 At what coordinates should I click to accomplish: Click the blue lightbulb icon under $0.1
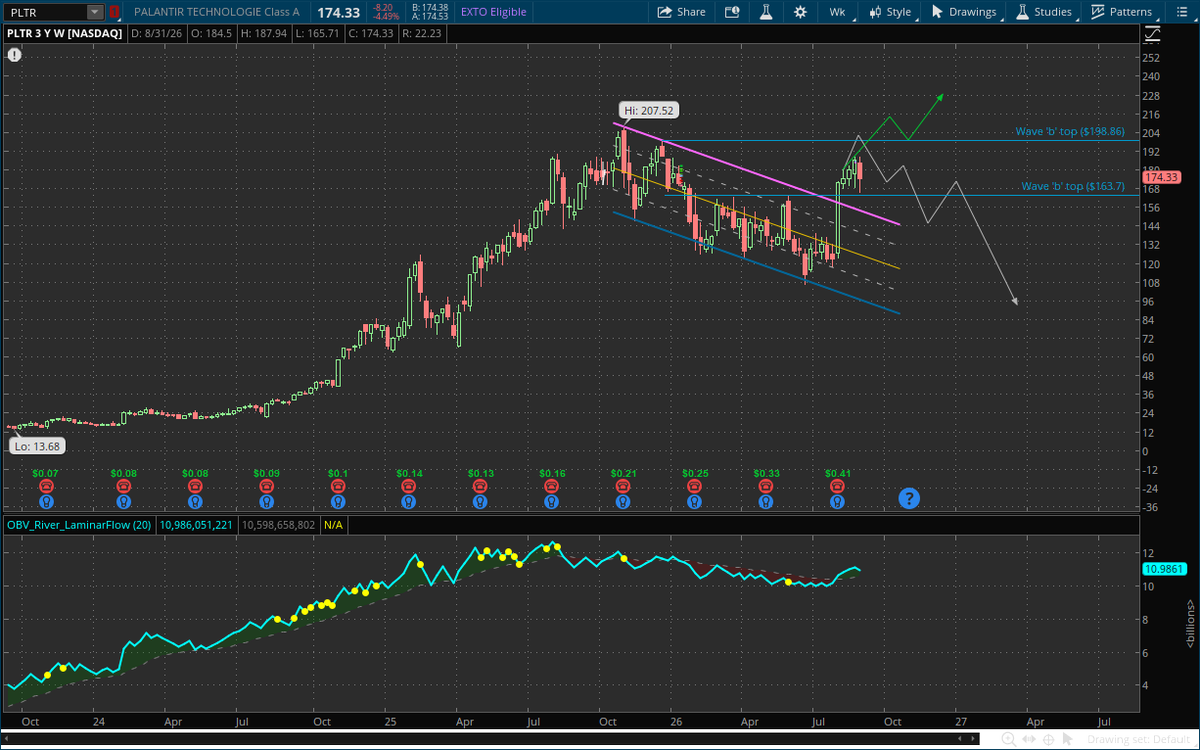[x=338, y=501]
